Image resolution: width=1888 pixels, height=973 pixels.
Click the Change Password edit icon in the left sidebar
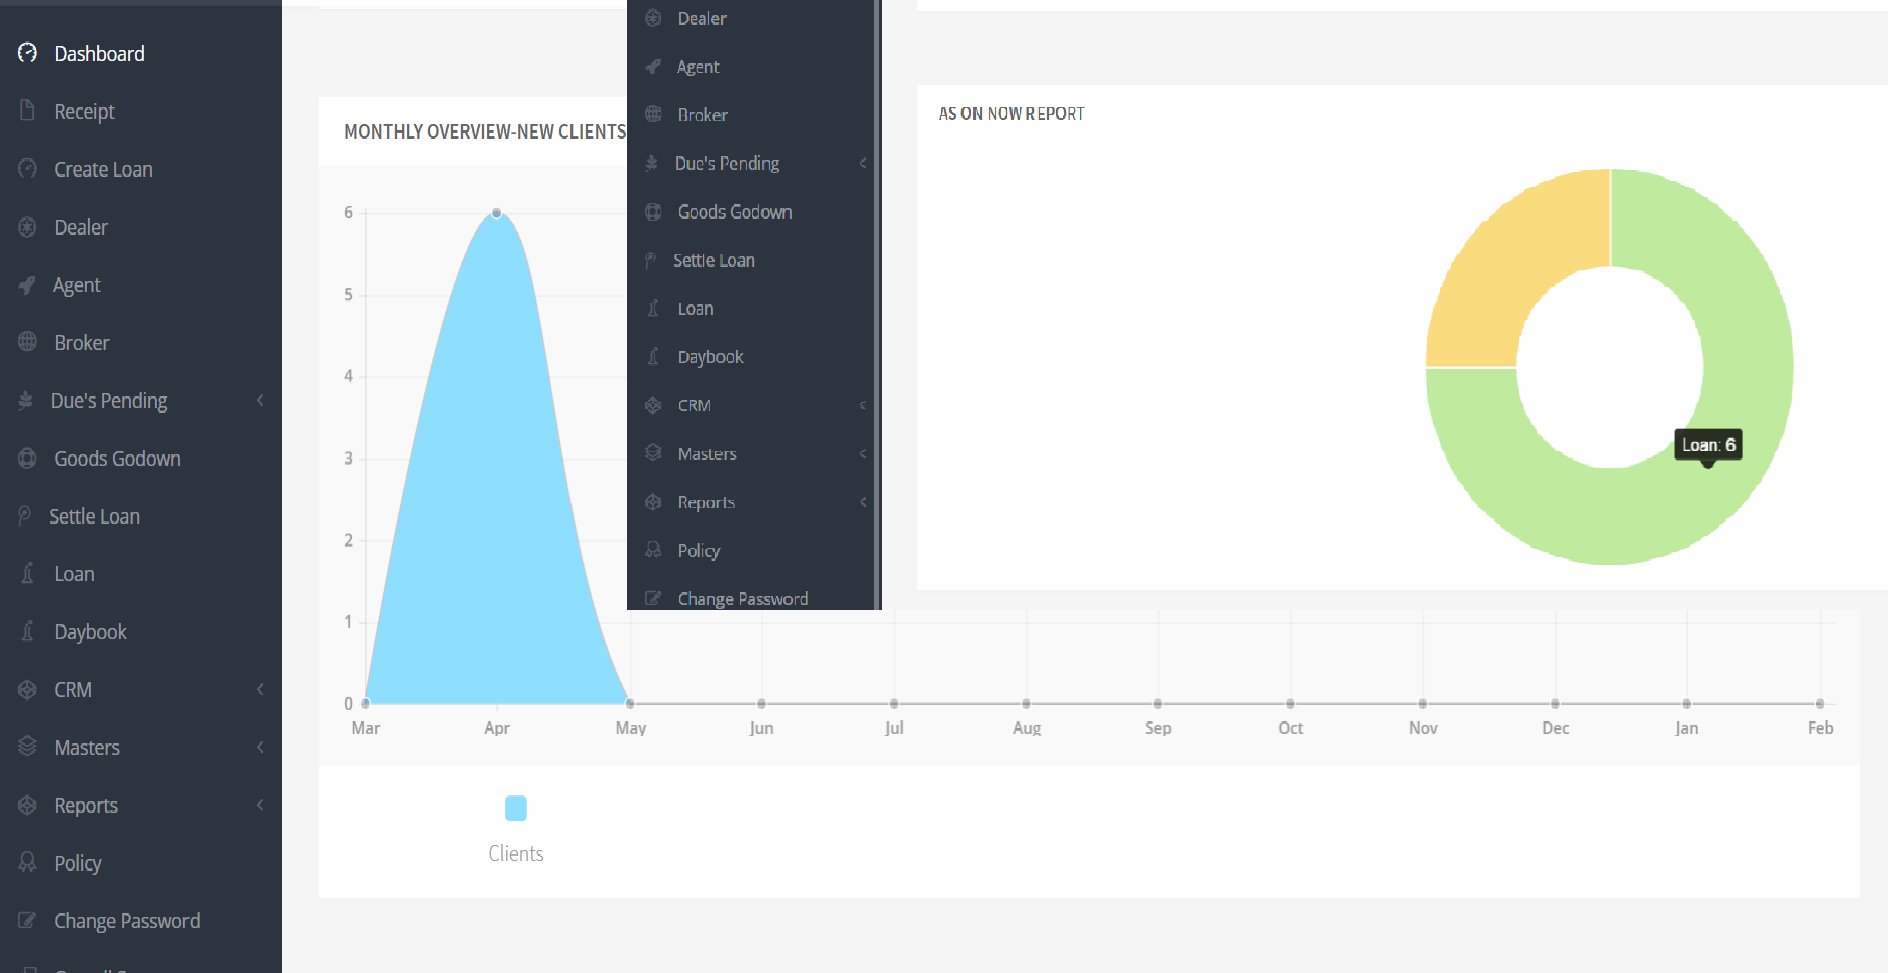tap(28, 921)
